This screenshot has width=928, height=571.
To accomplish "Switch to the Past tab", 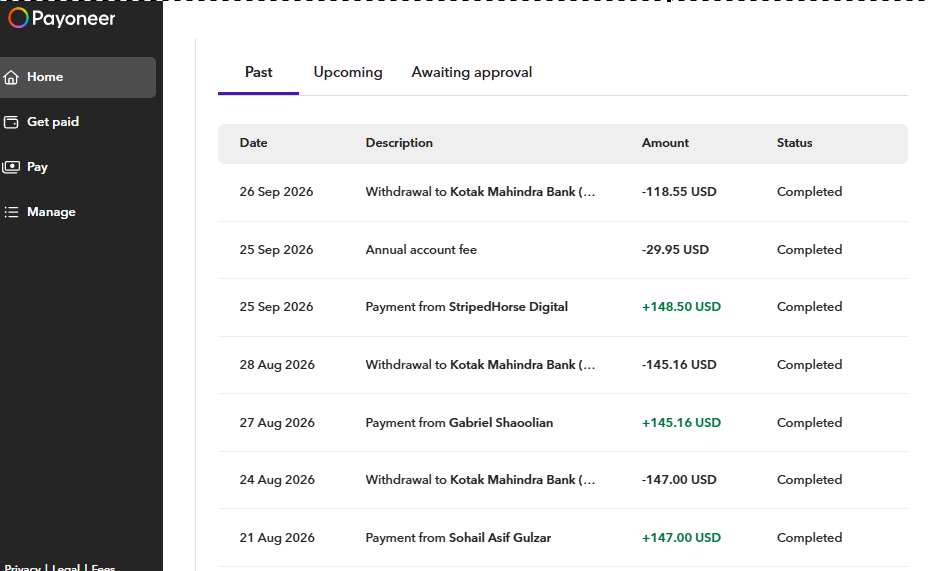I will click(259, 72).
